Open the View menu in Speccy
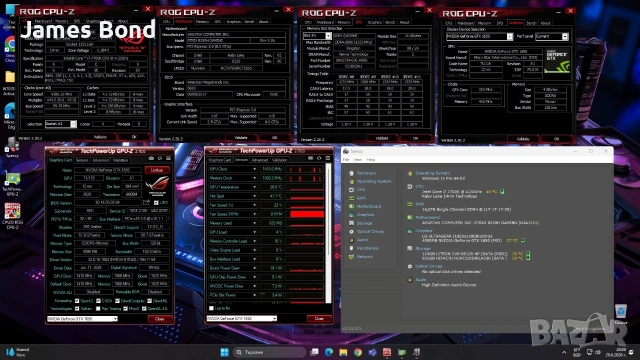The width and height of the screenshot is (640, 360). (x=358, y=160)
